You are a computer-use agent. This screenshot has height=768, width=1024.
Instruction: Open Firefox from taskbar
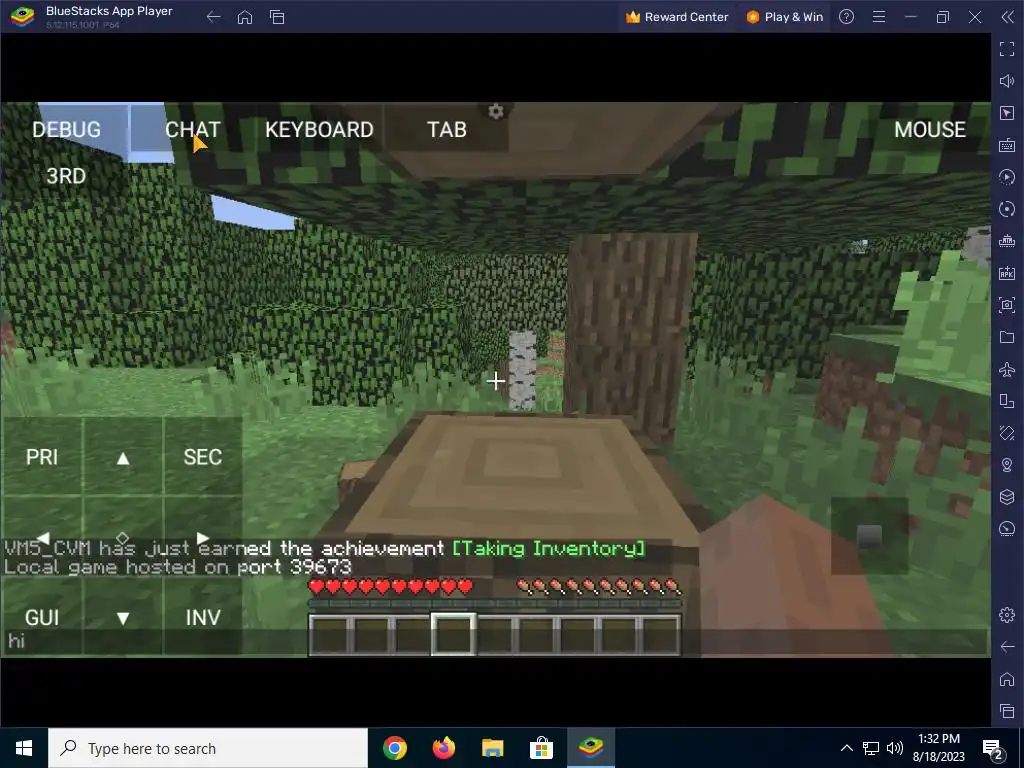(444, 748)
